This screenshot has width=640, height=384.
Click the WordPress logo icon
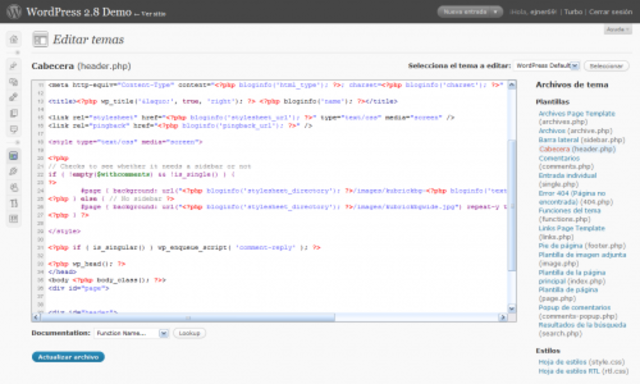(14, 11)
